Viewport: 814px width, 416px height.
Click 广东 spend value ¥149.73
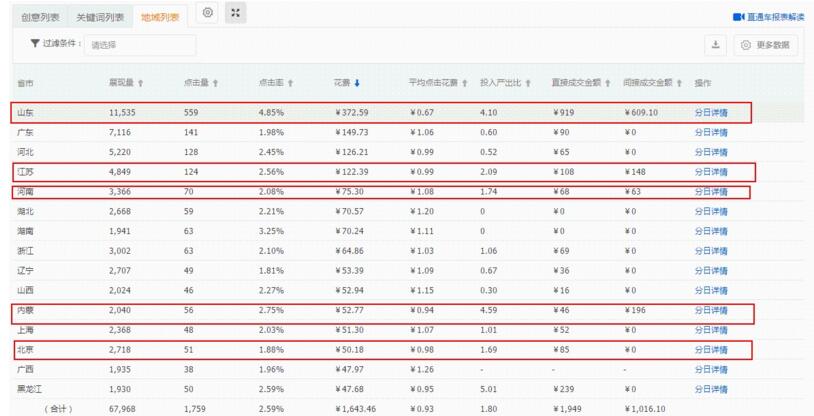coord(351,132)
